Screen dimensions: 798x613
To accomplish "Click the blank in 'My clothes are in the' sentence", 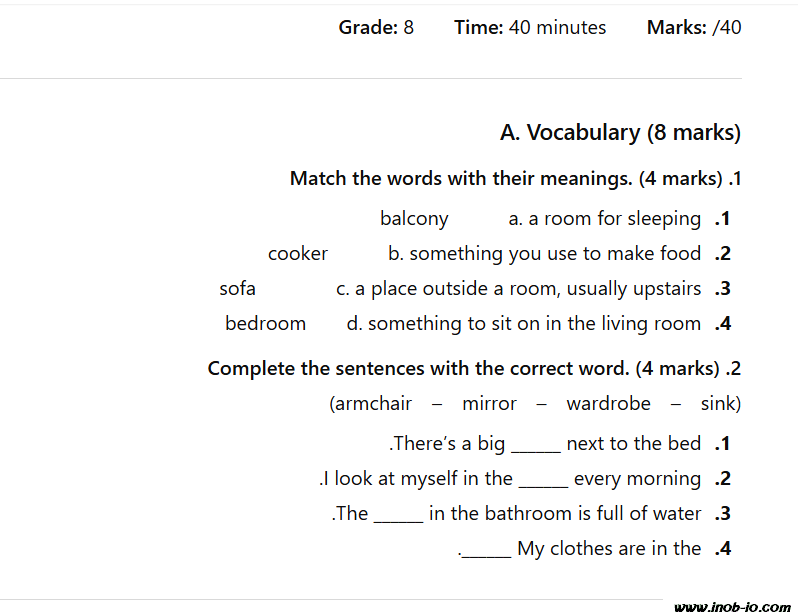I will 487,549.
